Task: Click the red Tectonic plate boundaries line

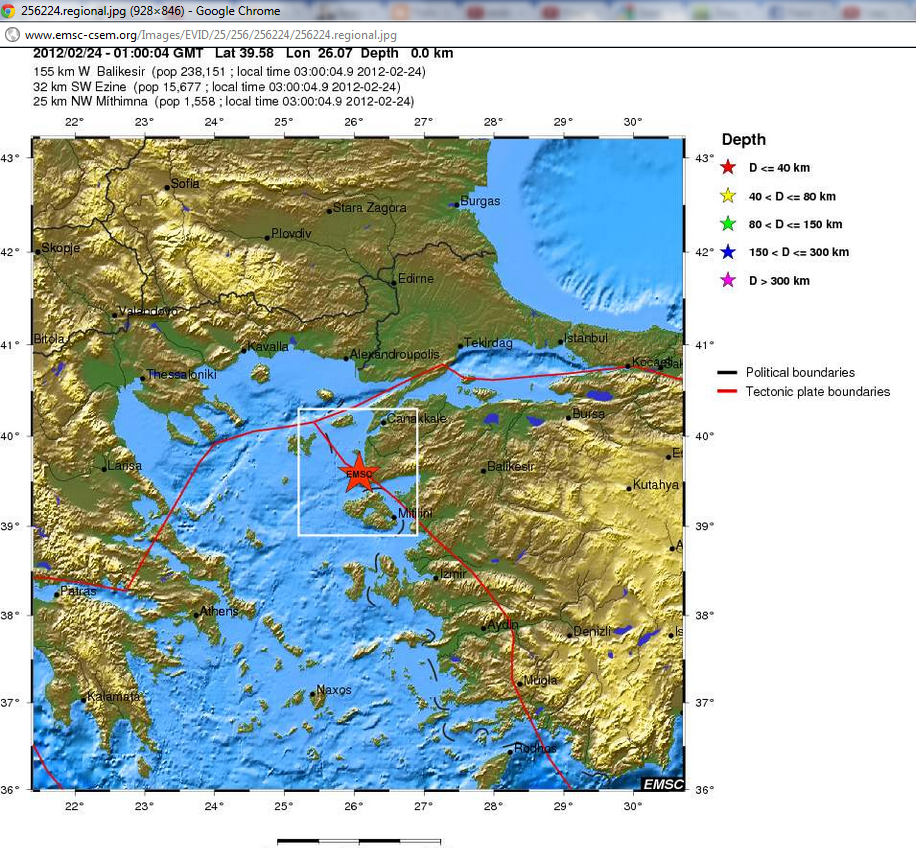Action: [x=728, y=392]
